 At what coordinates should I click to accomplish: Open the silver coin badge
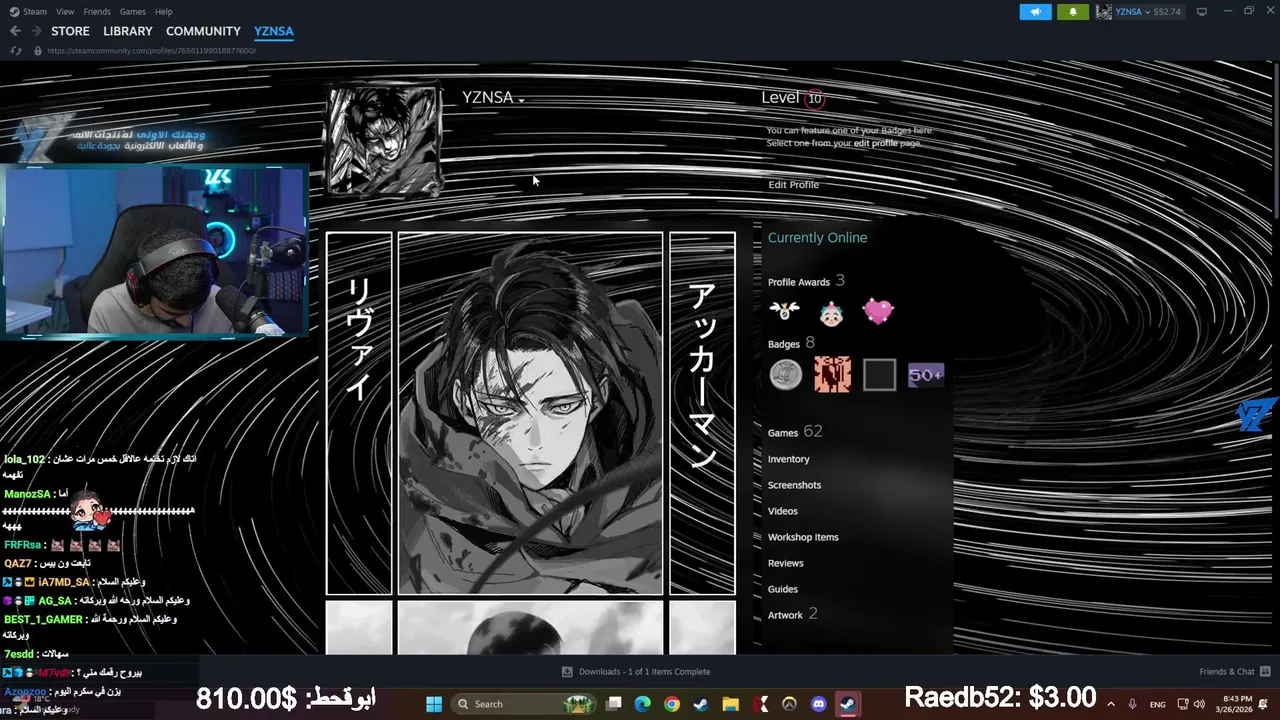(x=786, y=375)
